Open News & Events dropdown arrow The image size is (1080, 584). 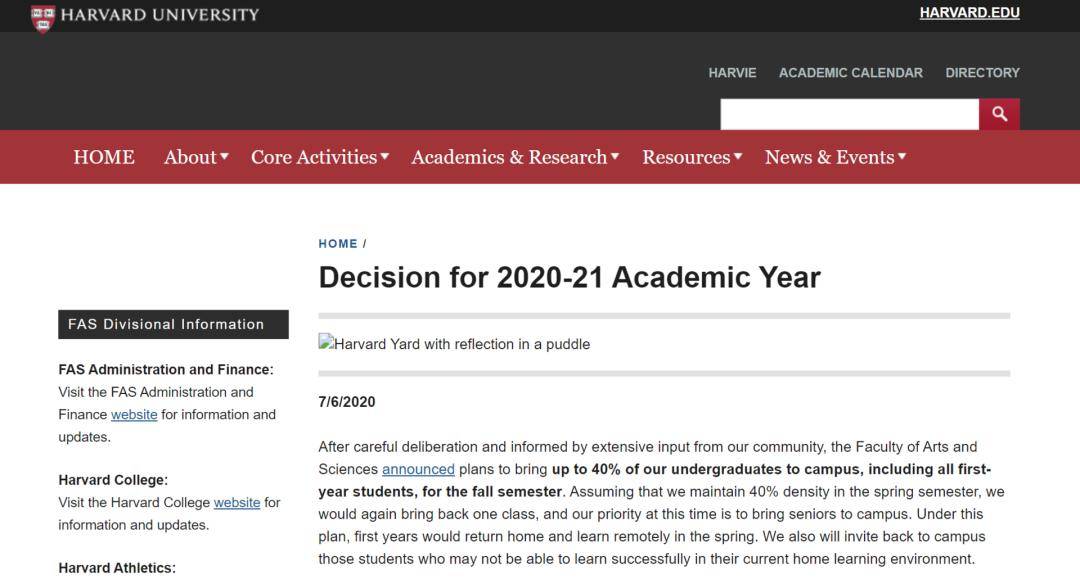point(902,157)
